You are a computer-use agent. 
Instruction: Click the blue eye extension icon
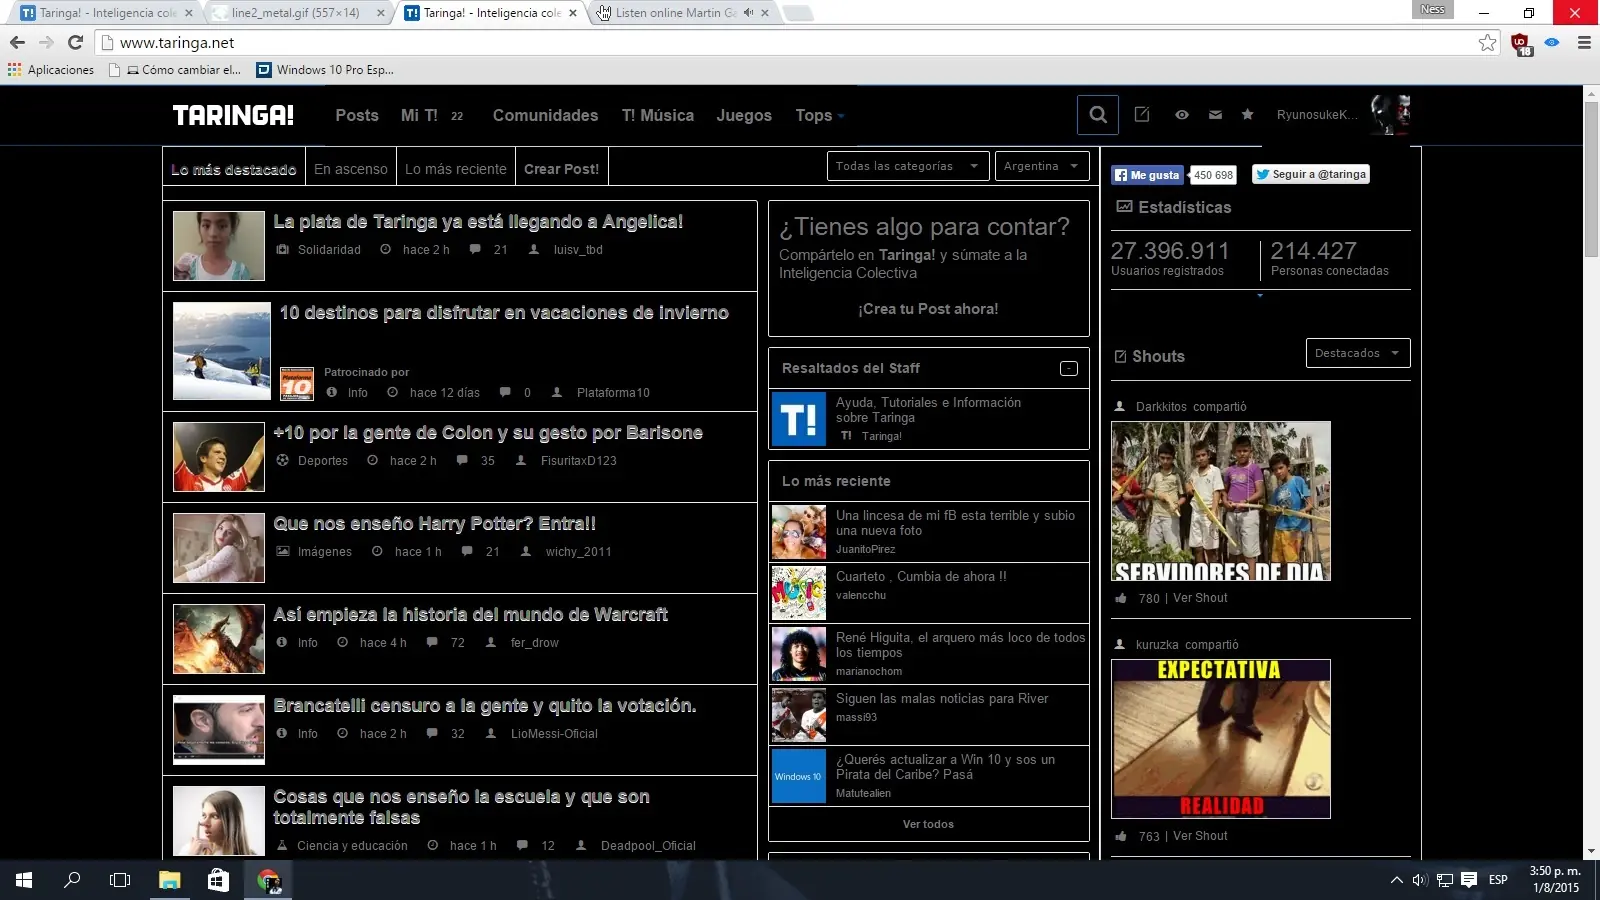pyautogui.click(x=1552, y=42)
